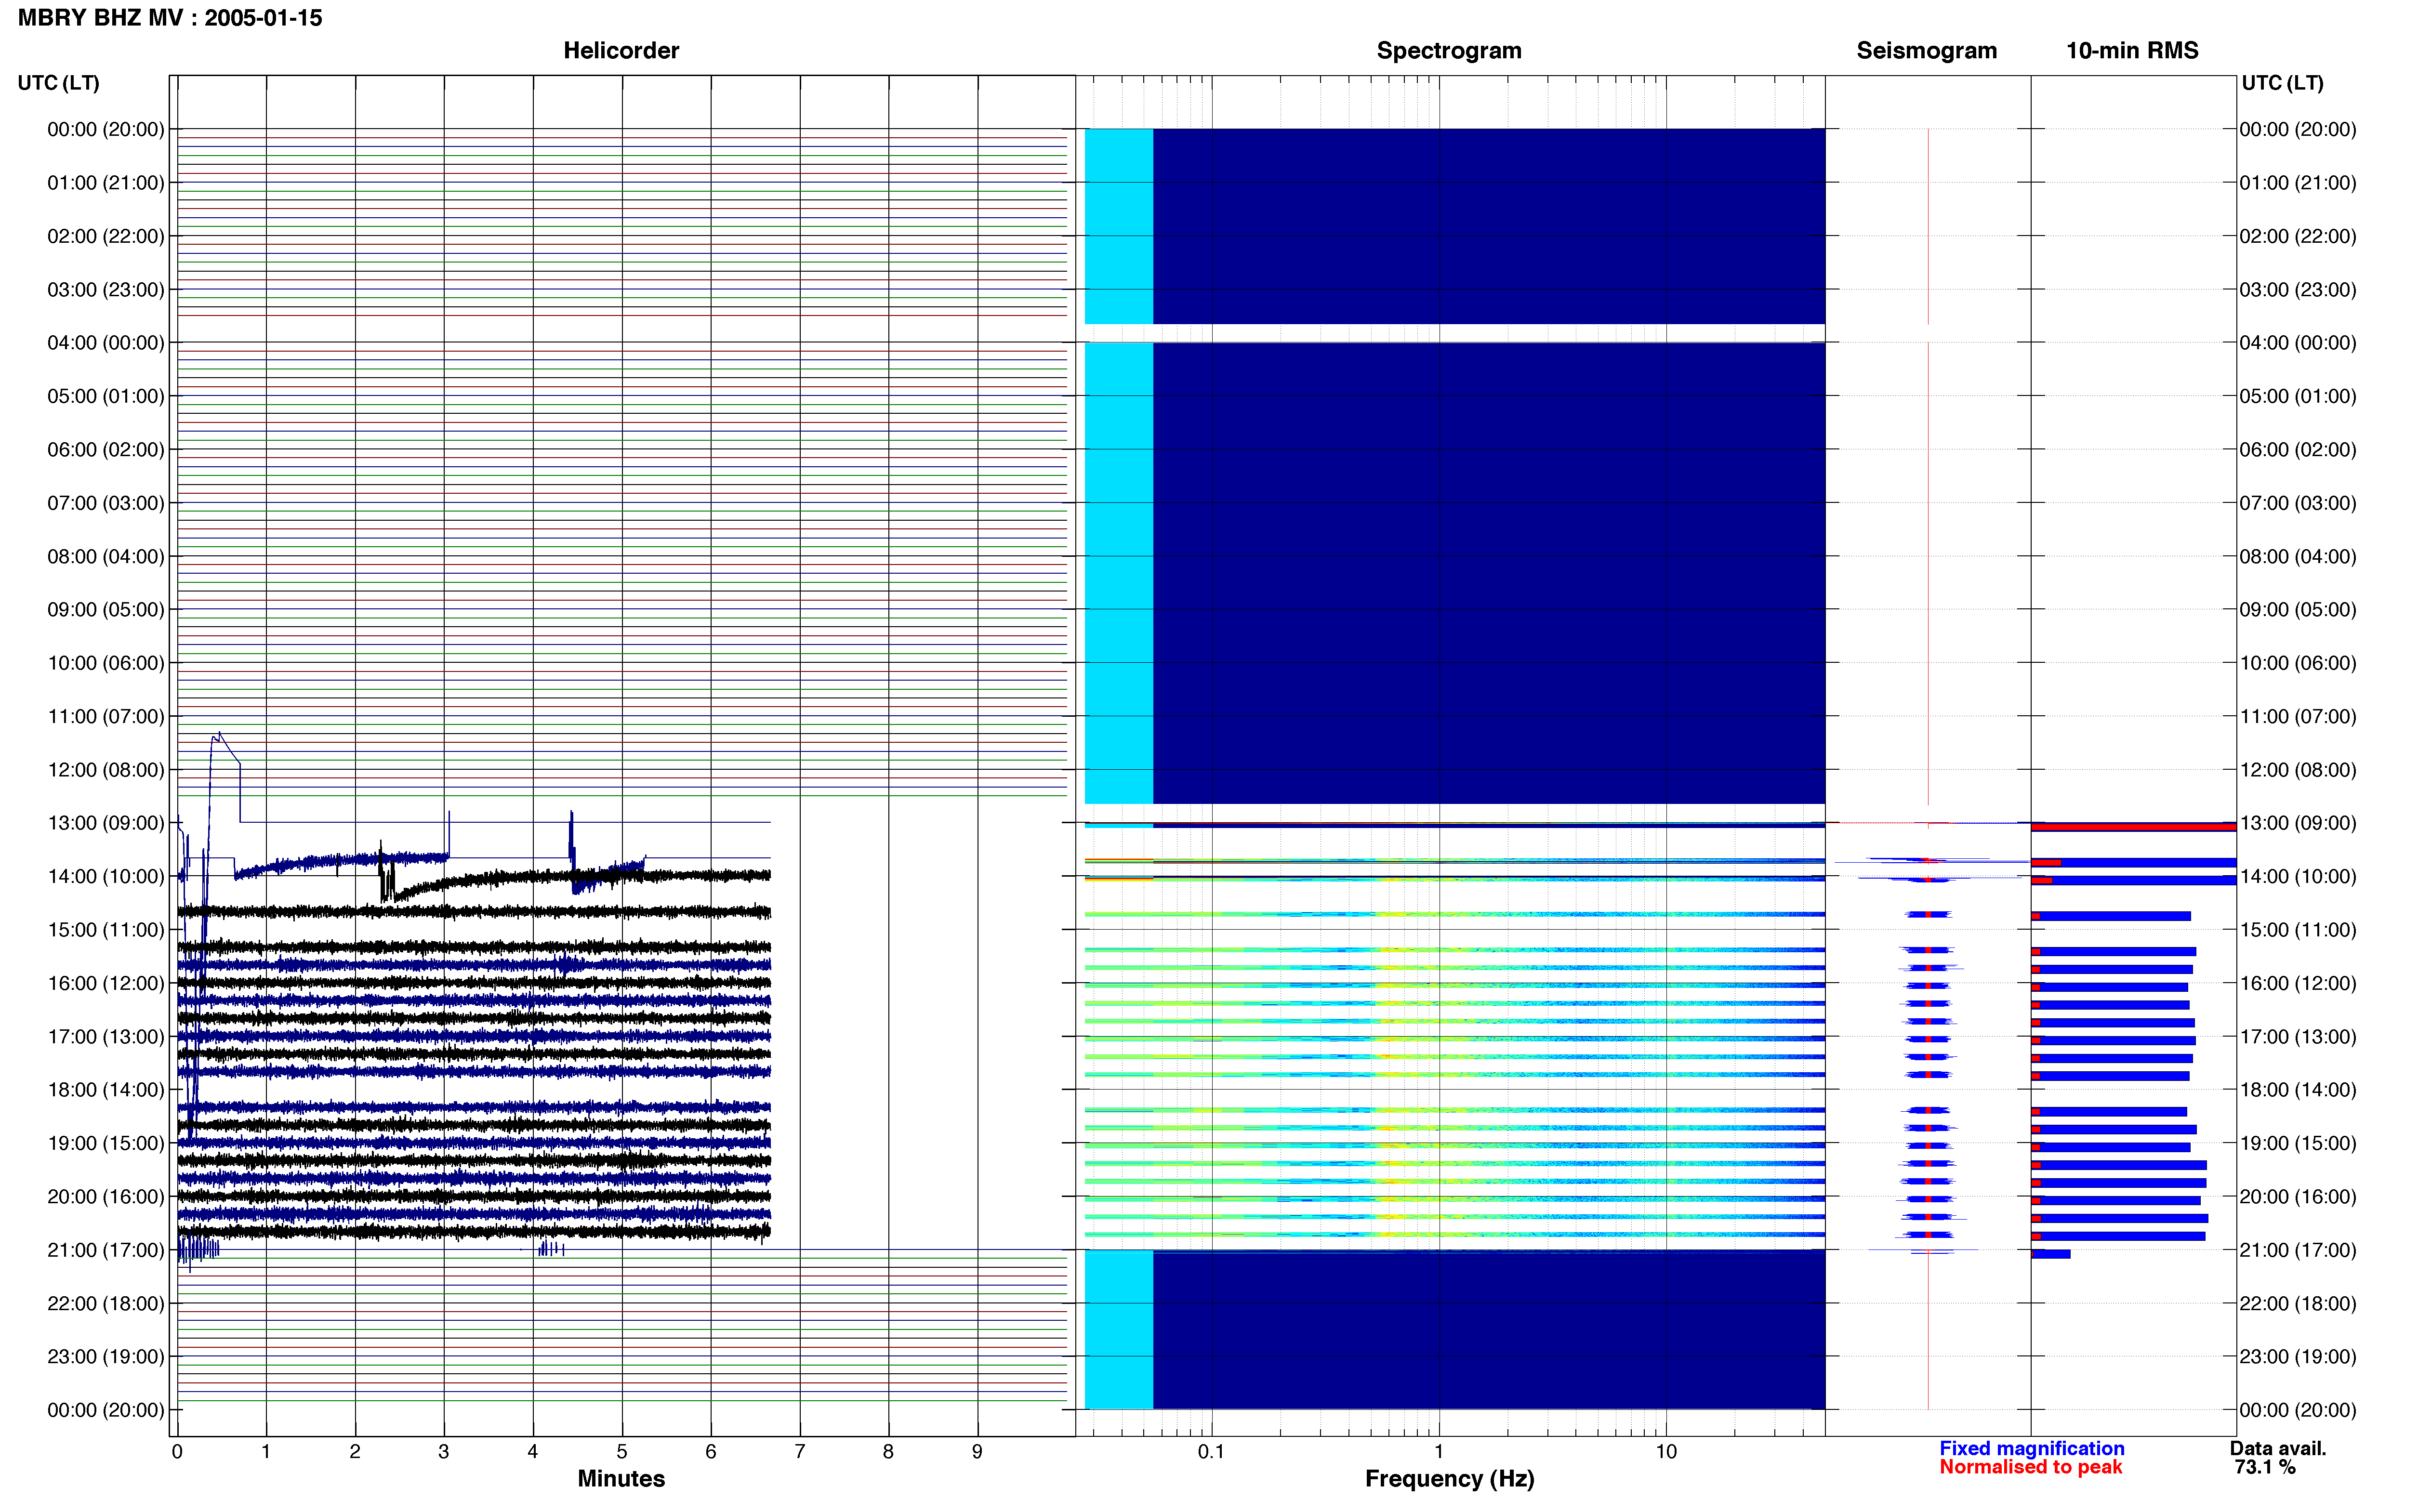Screen dimensions: 2418x1512
Task: Click left-axis time label 15:00 (11:00)
Action: [x=106, y=930]
